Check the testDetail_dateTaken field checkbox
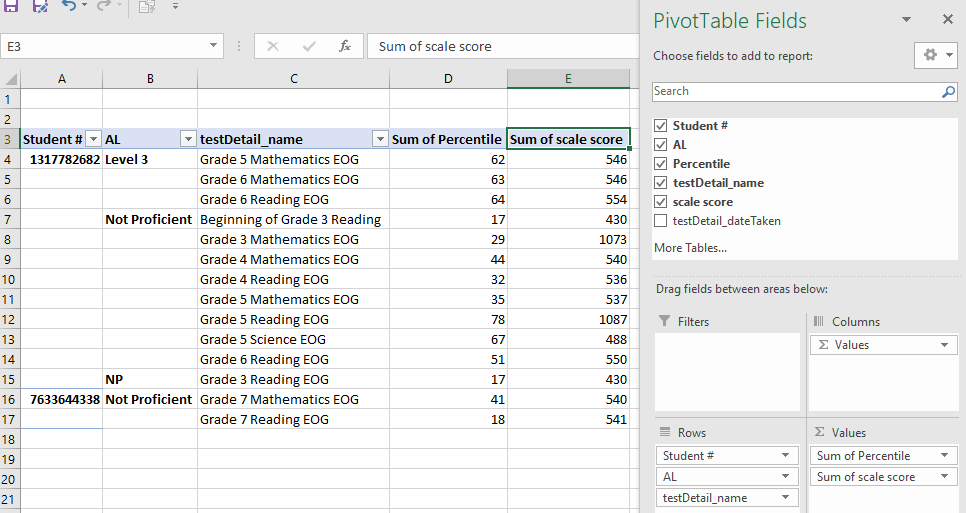 pos(660,221)
